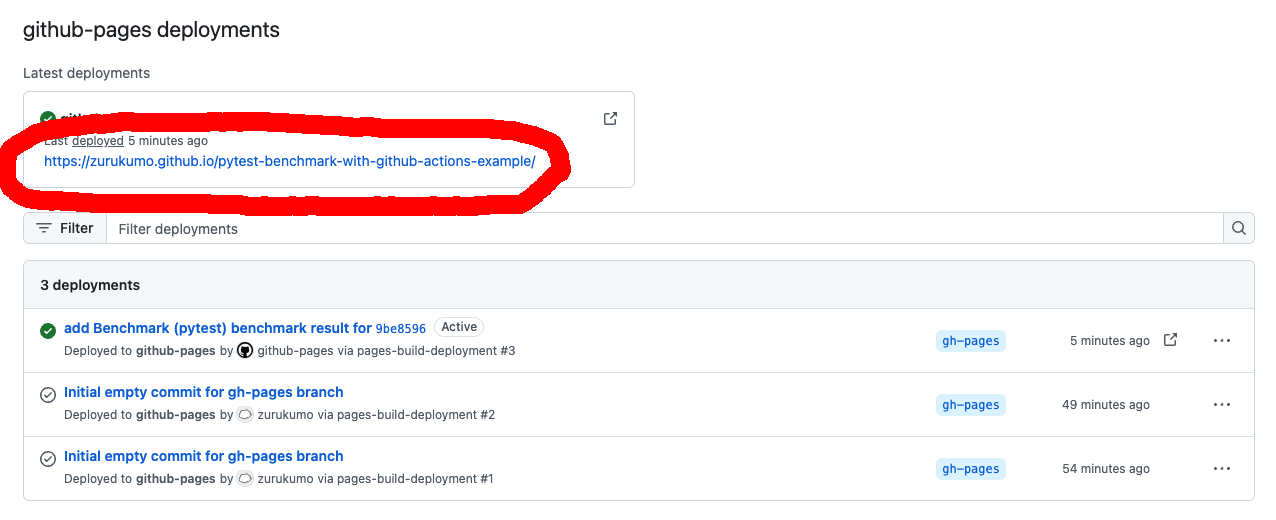Screen dimensions: 1276x520
Task: Open pages-build-deployment #1 workflow link
Action: coord(415,479)
